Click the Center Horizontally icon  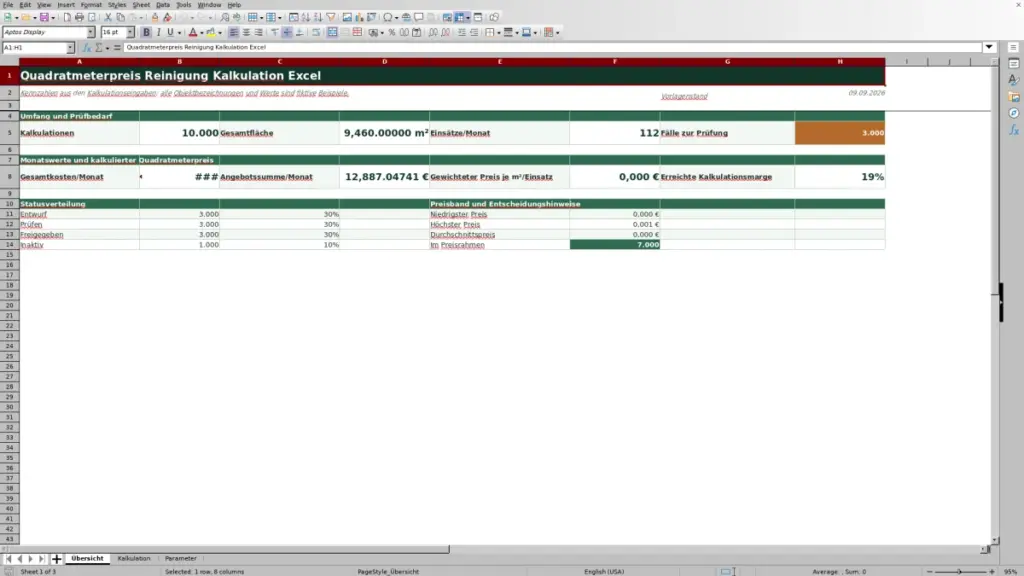click(x=246, y=33)
